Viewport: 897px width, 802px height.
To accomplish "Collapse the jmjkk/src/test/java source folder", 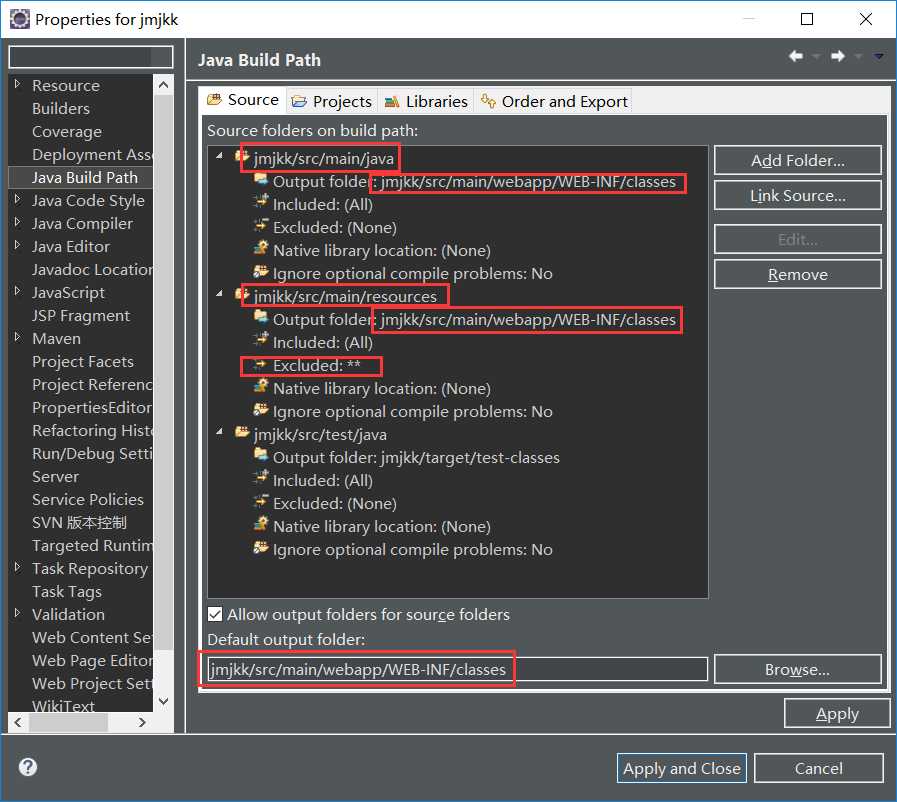I will (219, 431).
